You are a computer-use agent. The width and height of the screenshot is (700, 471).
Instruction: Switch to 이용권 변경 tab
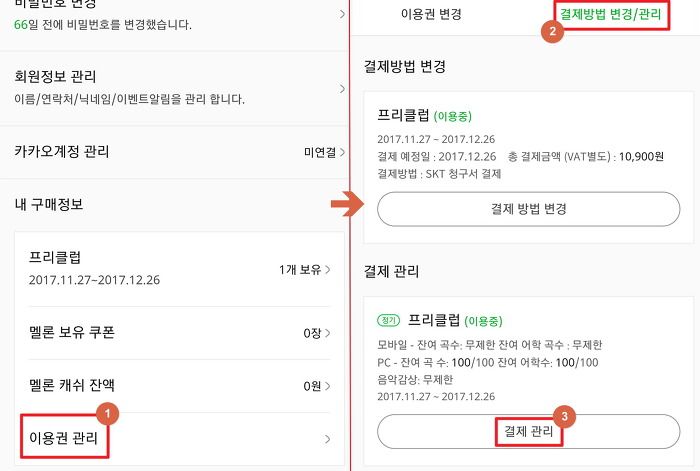coord(431,14)
